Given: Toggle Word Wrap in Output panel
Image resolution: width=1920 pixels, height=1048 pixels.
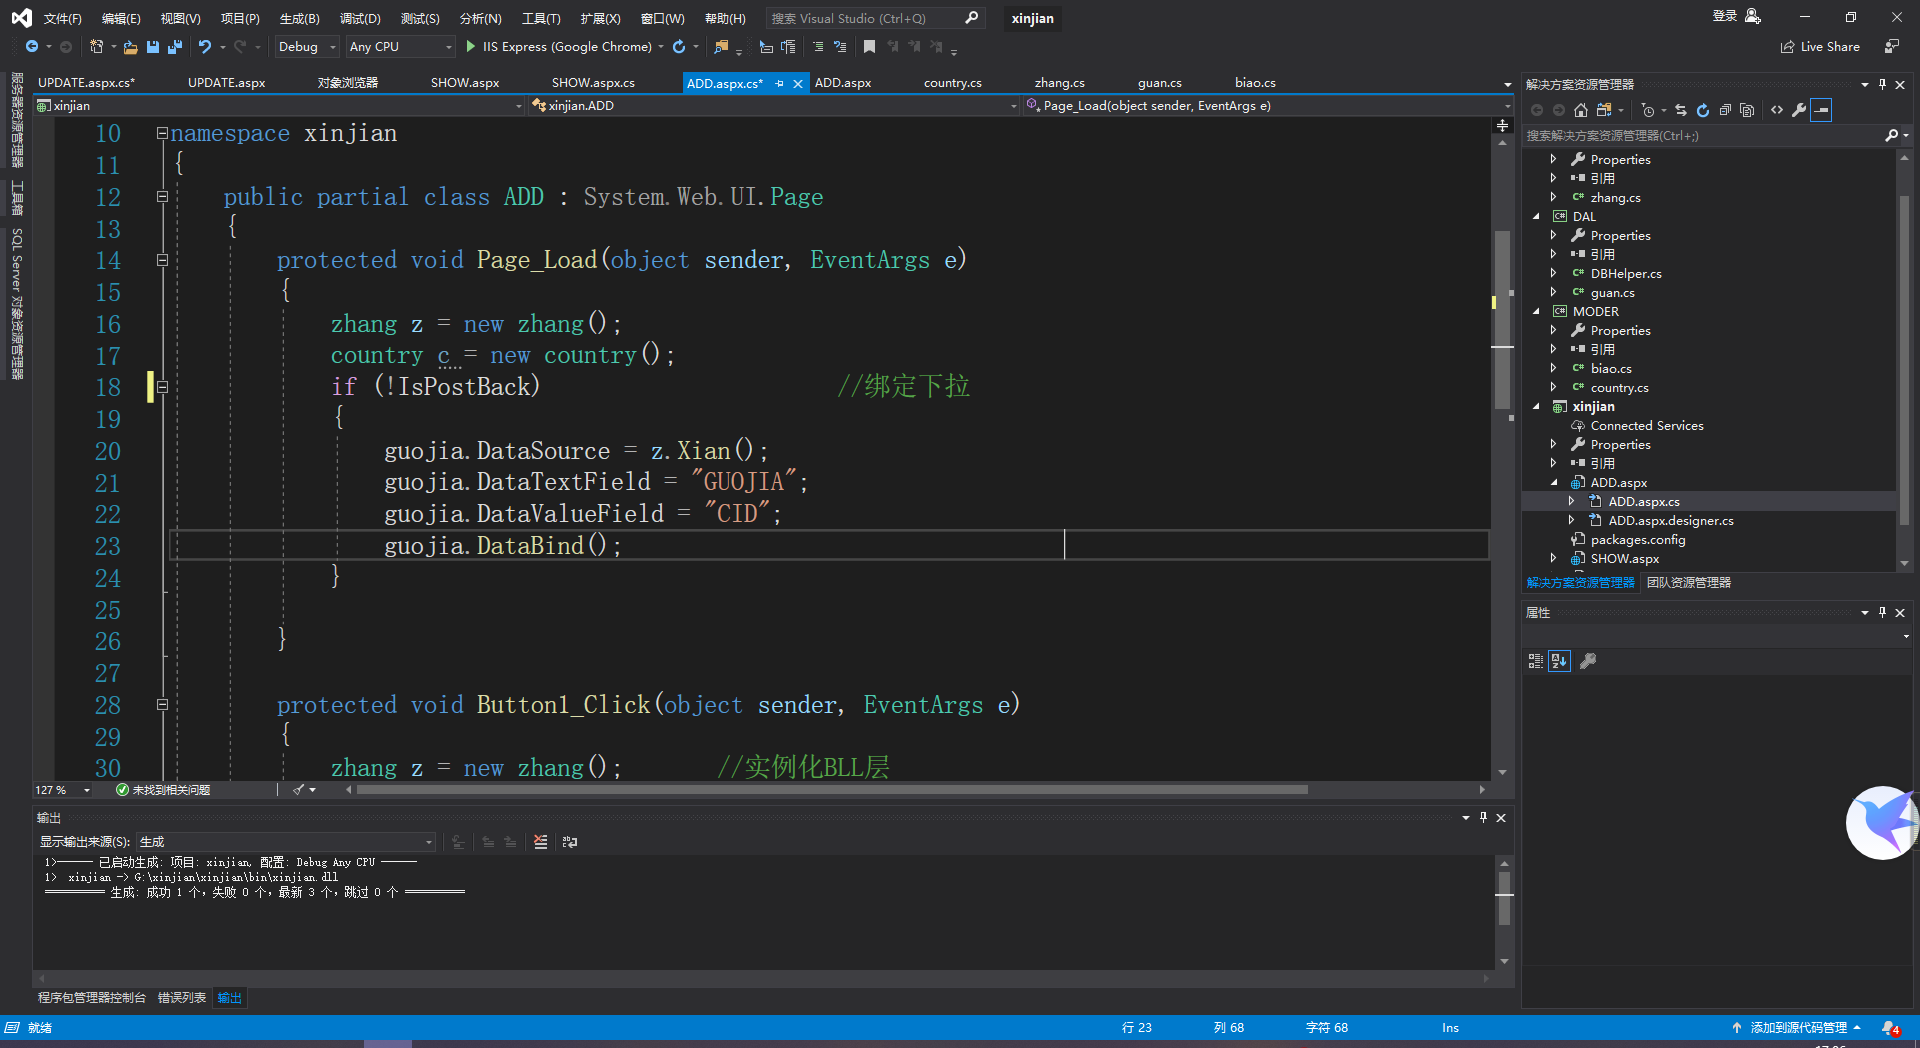Looking at the screenshot, I should 570,842.
